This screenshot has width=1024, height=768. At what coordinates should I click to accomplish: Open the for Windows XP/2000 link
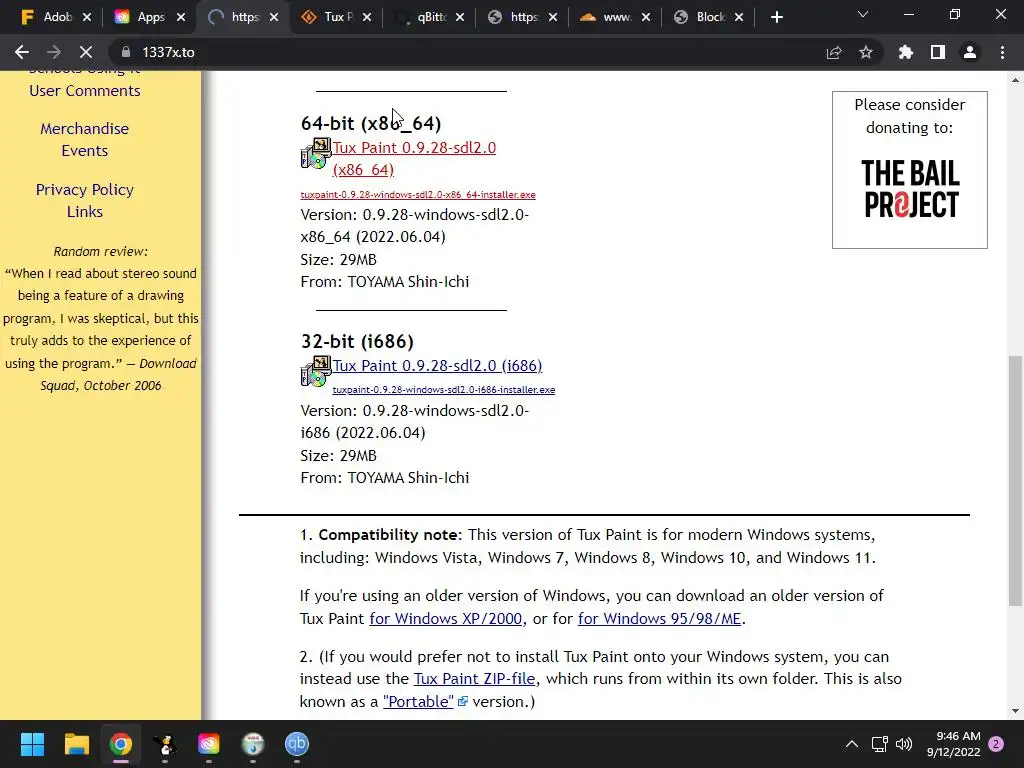coord(445,618)
